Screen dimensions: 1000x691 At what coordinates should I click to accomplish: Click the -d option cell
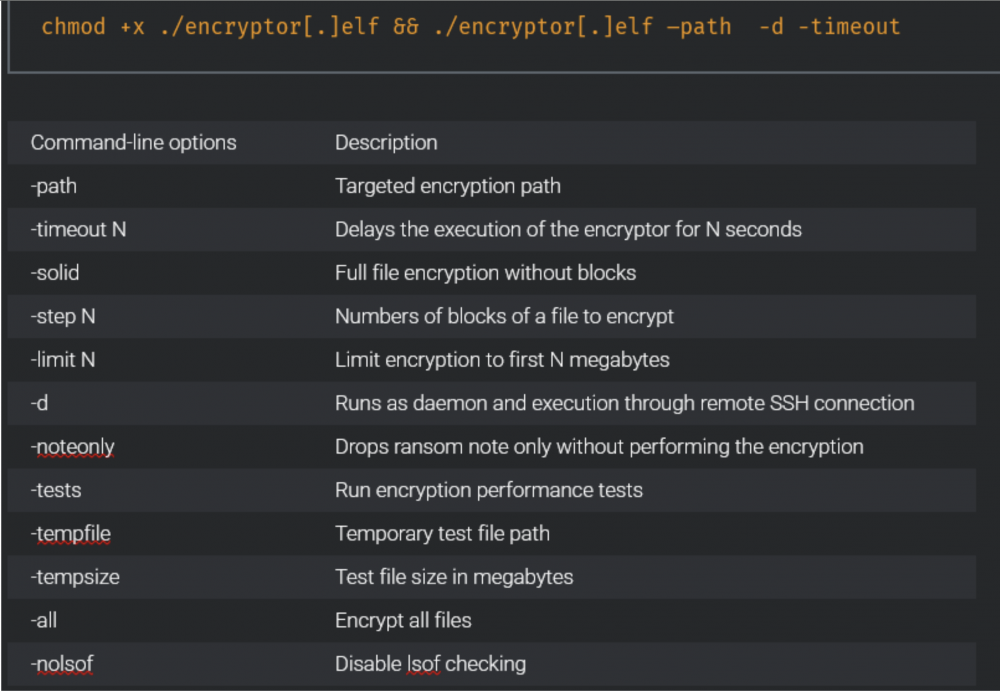pyautogui.click(x=39, y=403)
